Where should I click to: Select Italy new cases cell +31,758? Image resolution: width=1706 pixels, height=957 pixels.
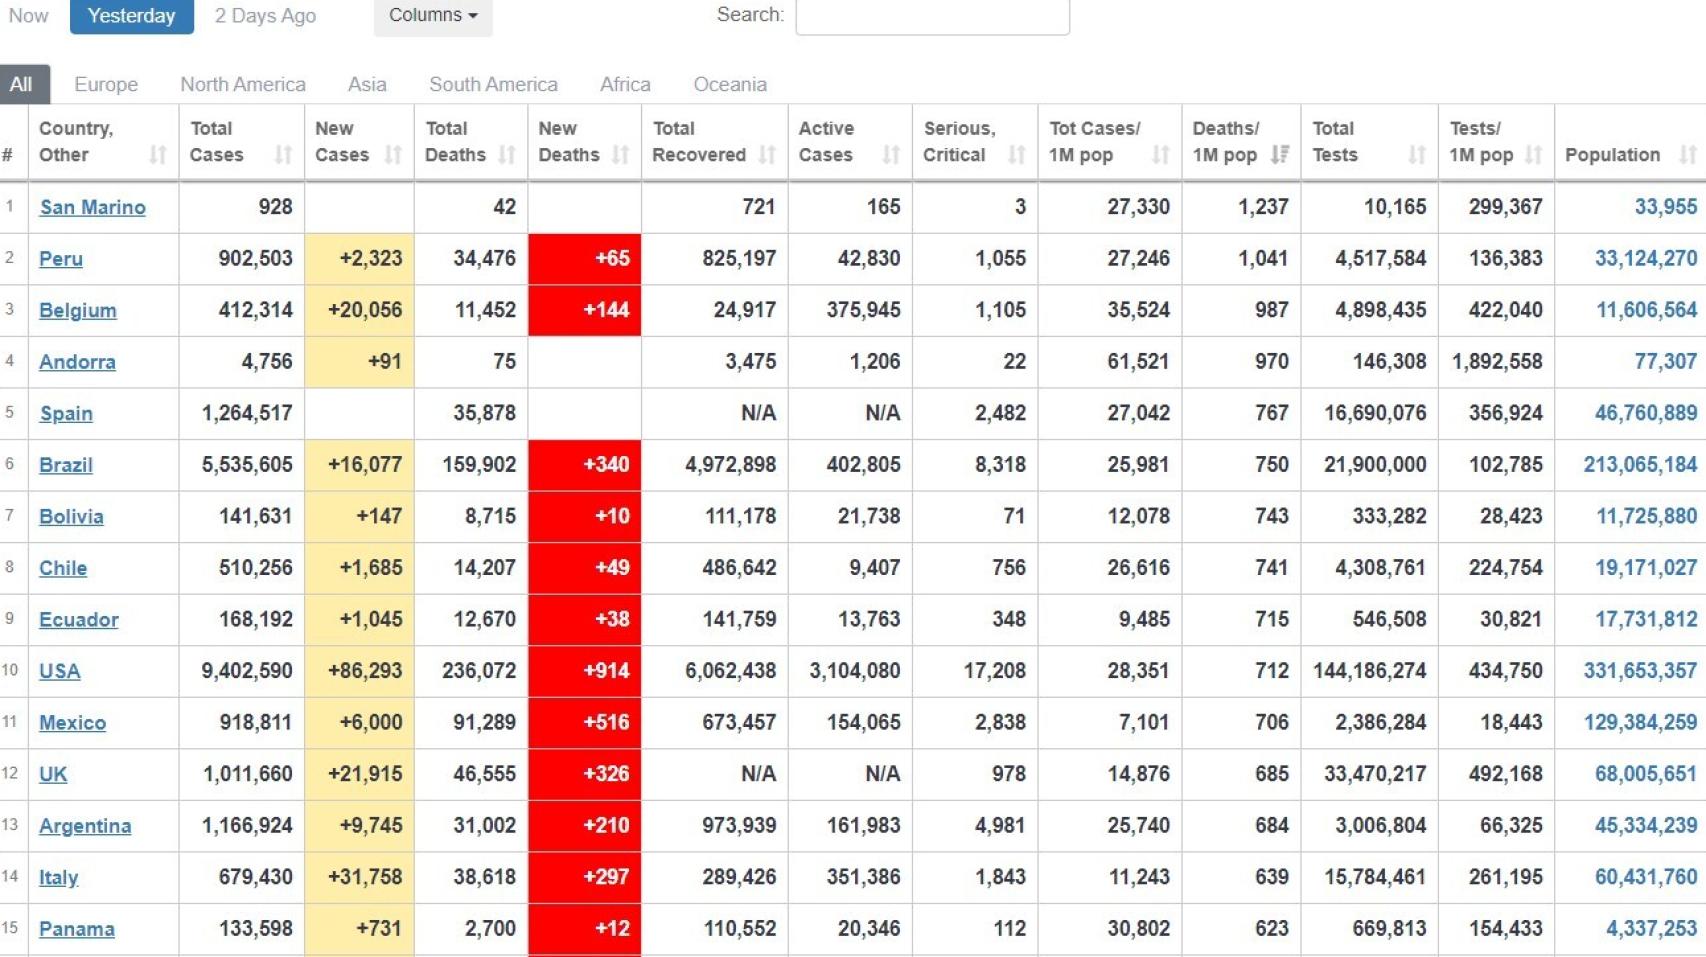tap(359, 877)
